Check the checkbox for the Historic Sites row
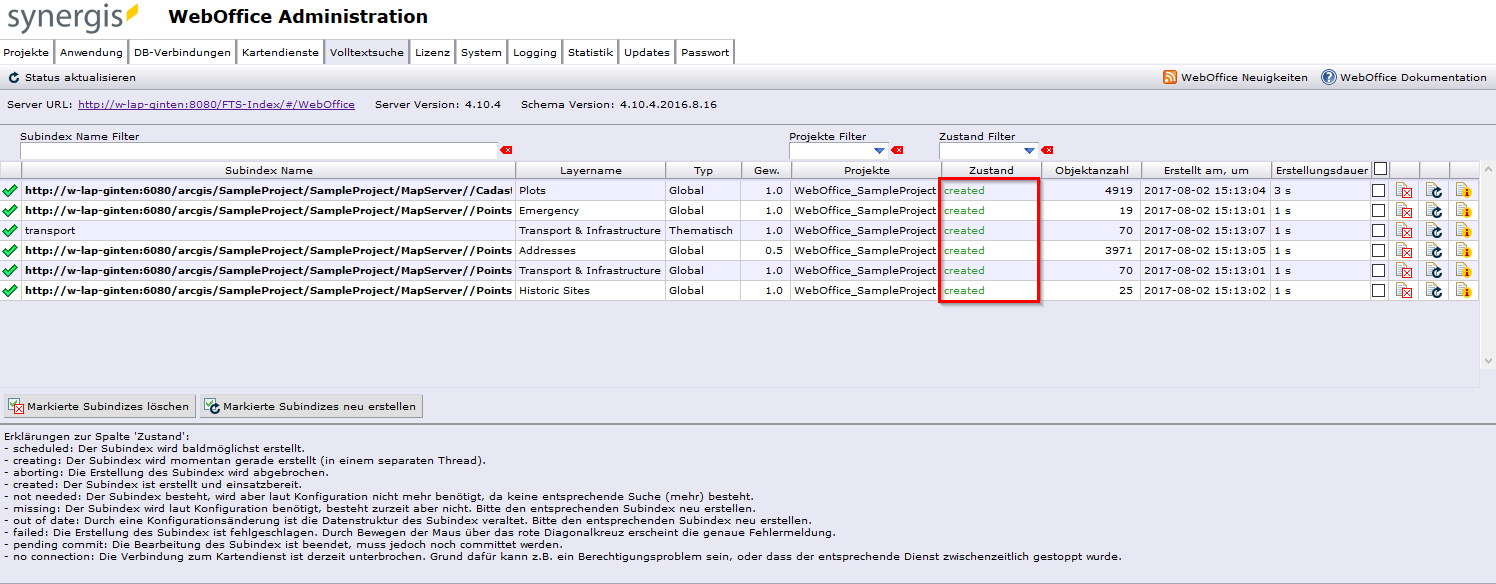The image size is (1496, 584). 1379,290
